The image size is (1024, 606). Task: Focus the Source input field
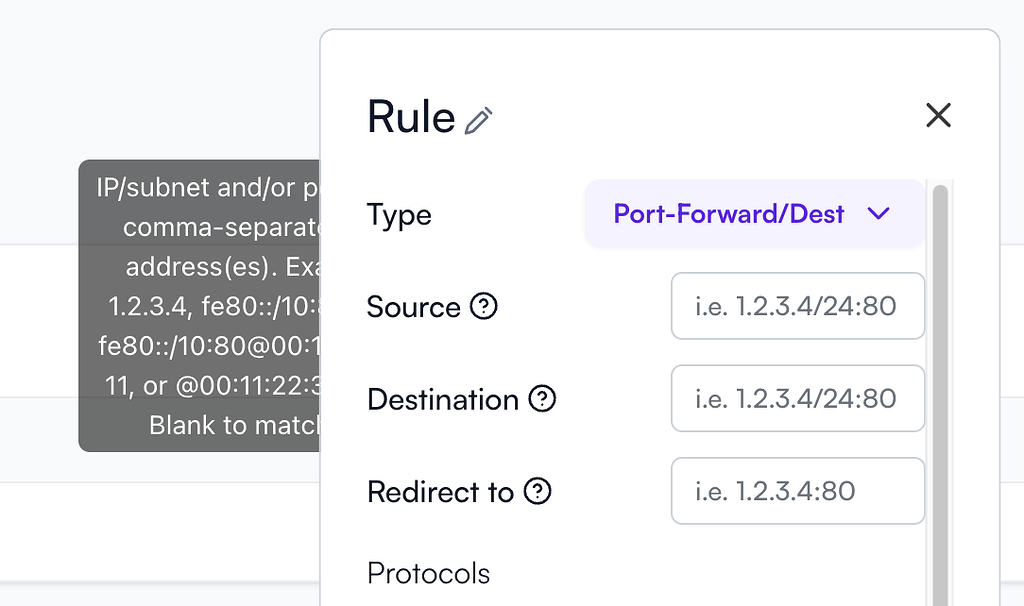(x=797, y=306)
